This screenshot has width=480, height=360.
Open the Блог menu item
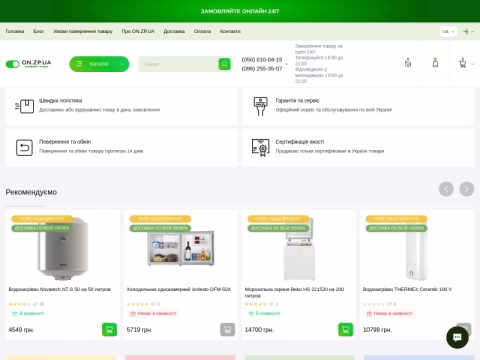point(38,31)
